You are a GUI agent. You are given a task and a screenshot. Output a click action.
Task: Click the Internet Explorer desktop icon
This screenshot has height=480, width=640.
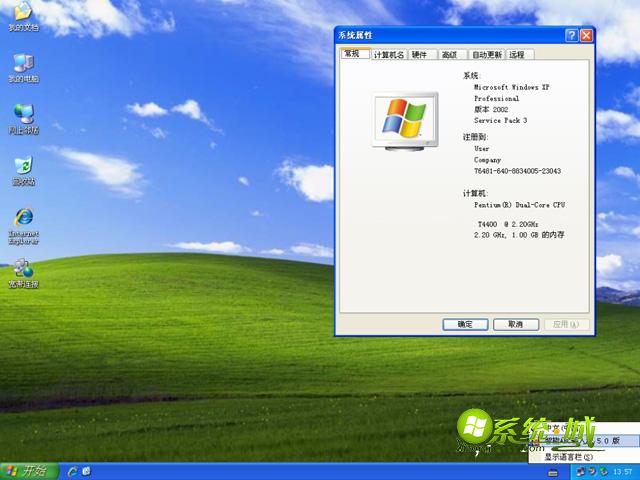click(23, 226)
